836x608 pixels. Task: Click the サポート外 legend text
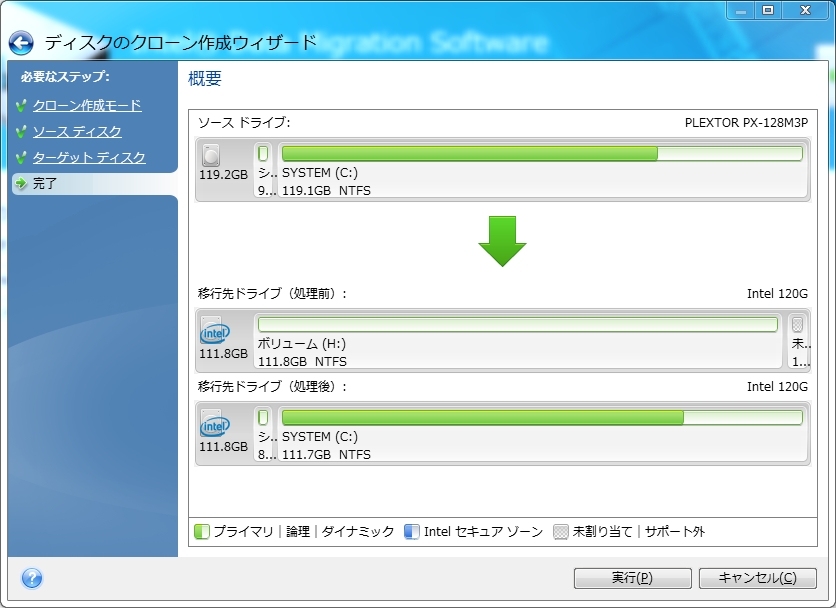click(x=675, y=532)
